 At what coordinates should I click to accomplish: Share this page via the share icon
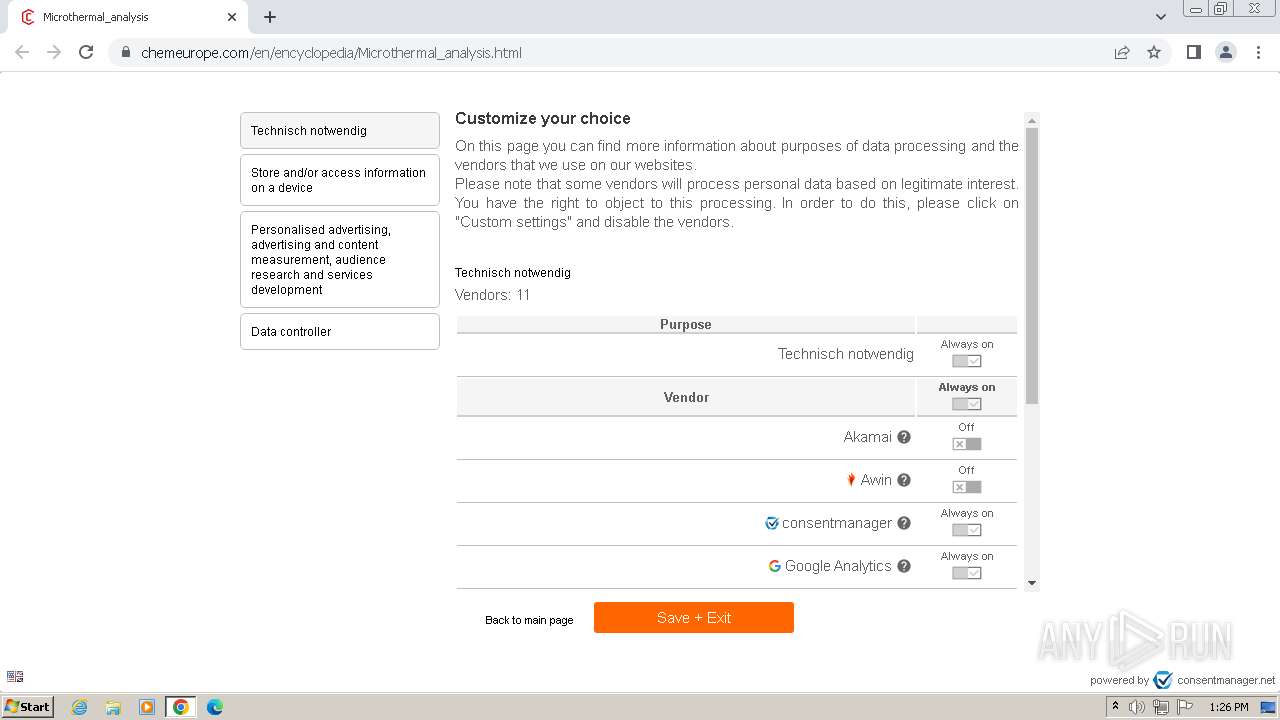[1122, 53]
